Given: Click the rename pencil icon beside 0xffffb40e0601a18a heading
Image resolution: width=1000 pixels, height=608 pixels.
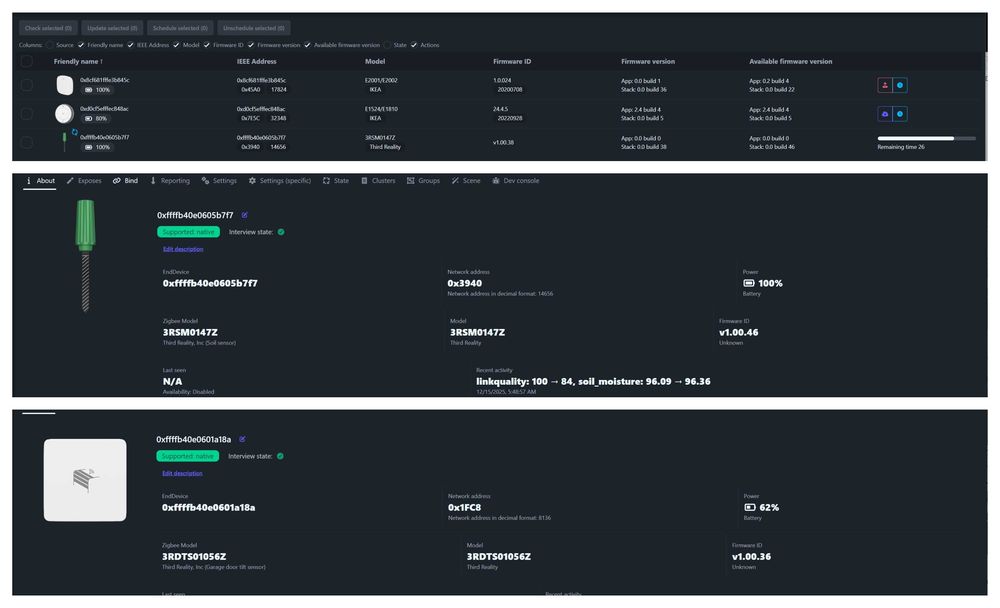Looking at the screenshot, I should tap(242, 439).
